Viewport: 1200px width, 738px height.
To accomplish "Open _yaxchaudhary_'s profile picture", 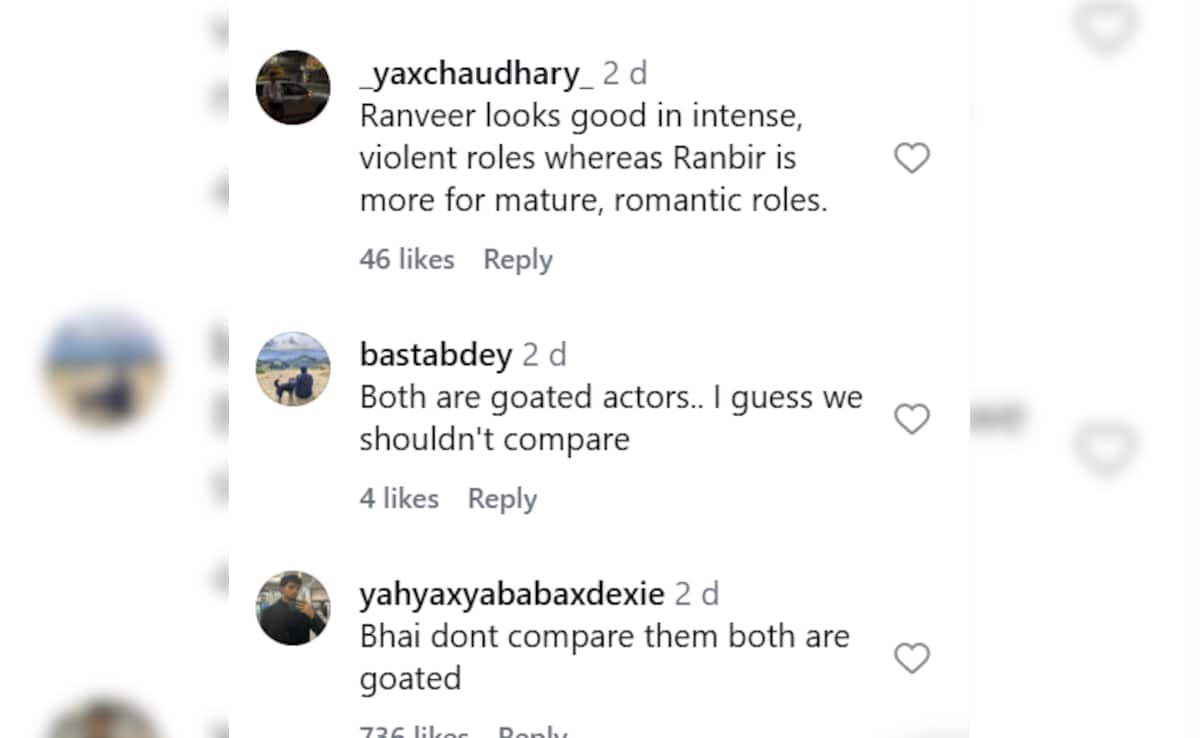I will 293,87.
